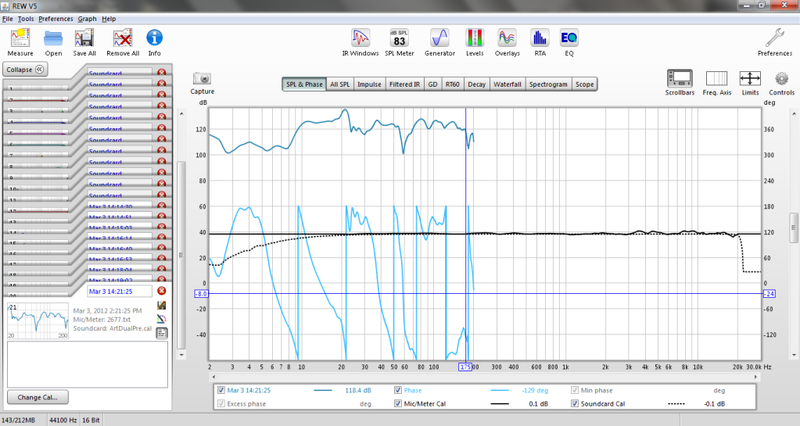Click the measurement name field Mar 3 14:21:25
800x426 pixels.
(120, 291)
